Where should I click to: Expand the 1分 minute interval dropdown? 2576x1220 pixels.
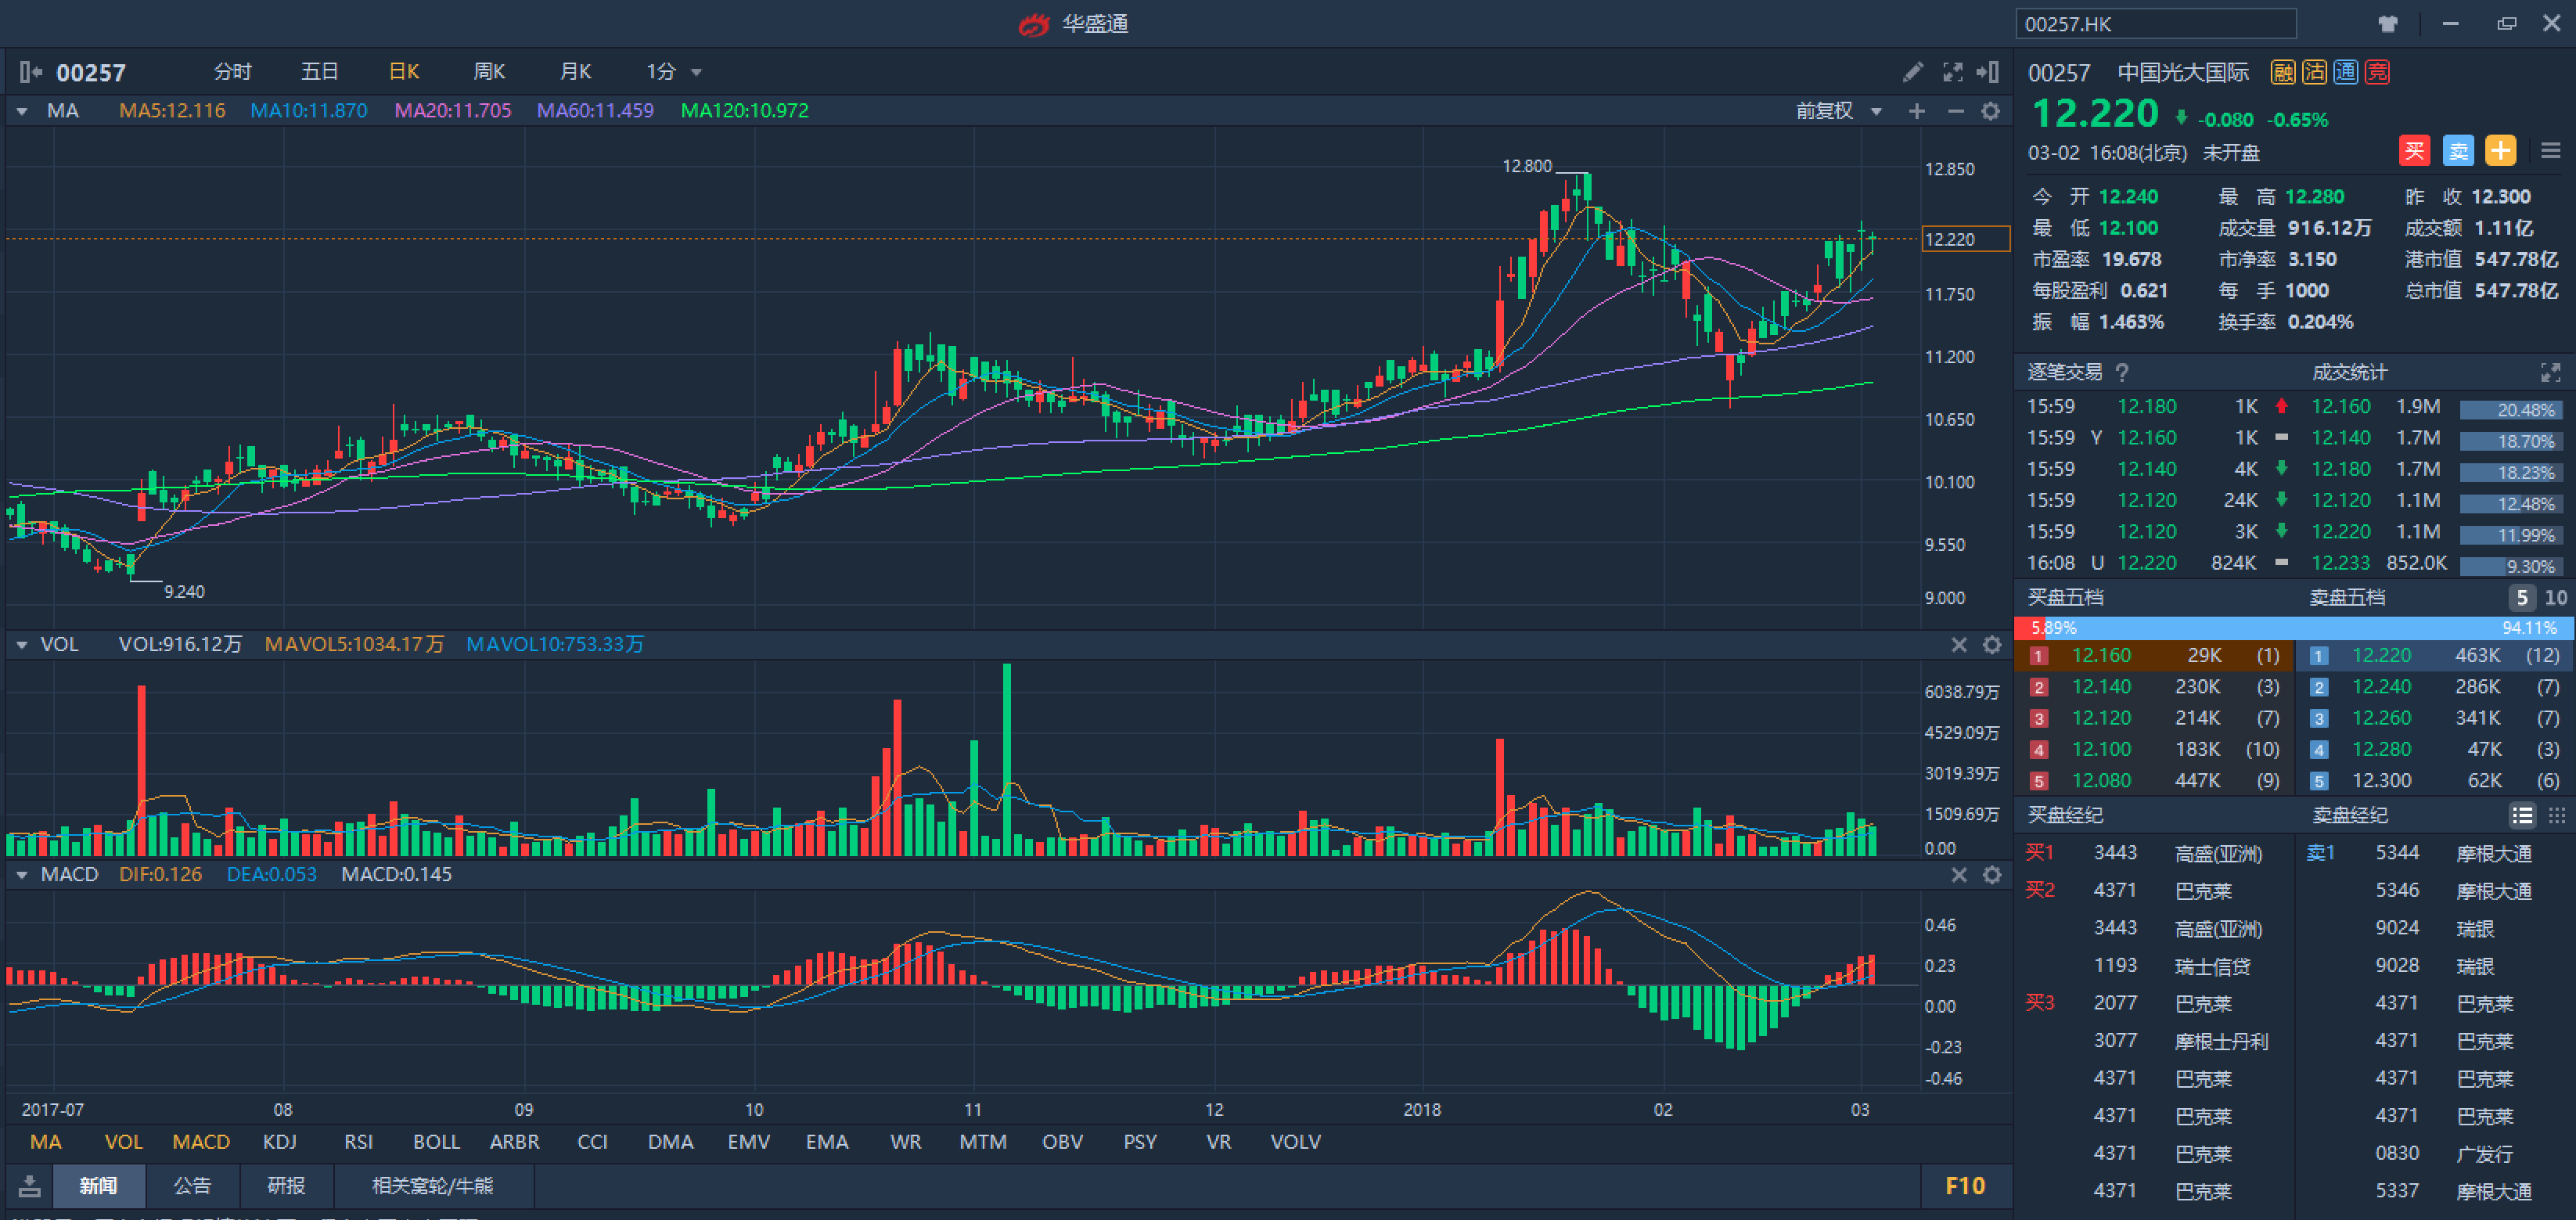(696, 72)
